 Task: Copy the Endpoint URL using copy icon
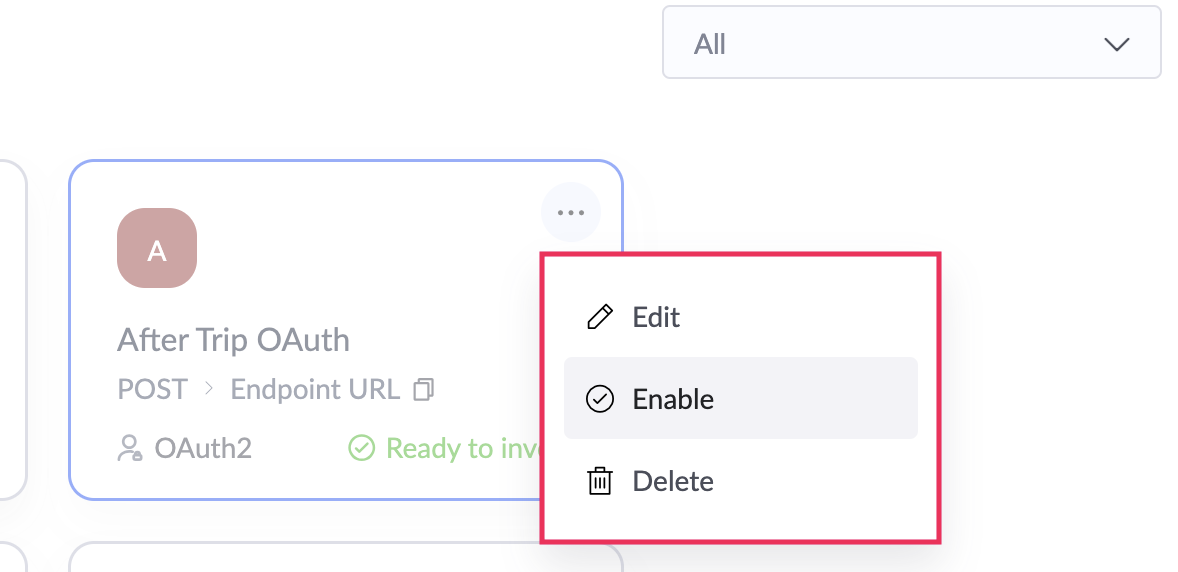(x=424, y=389)
